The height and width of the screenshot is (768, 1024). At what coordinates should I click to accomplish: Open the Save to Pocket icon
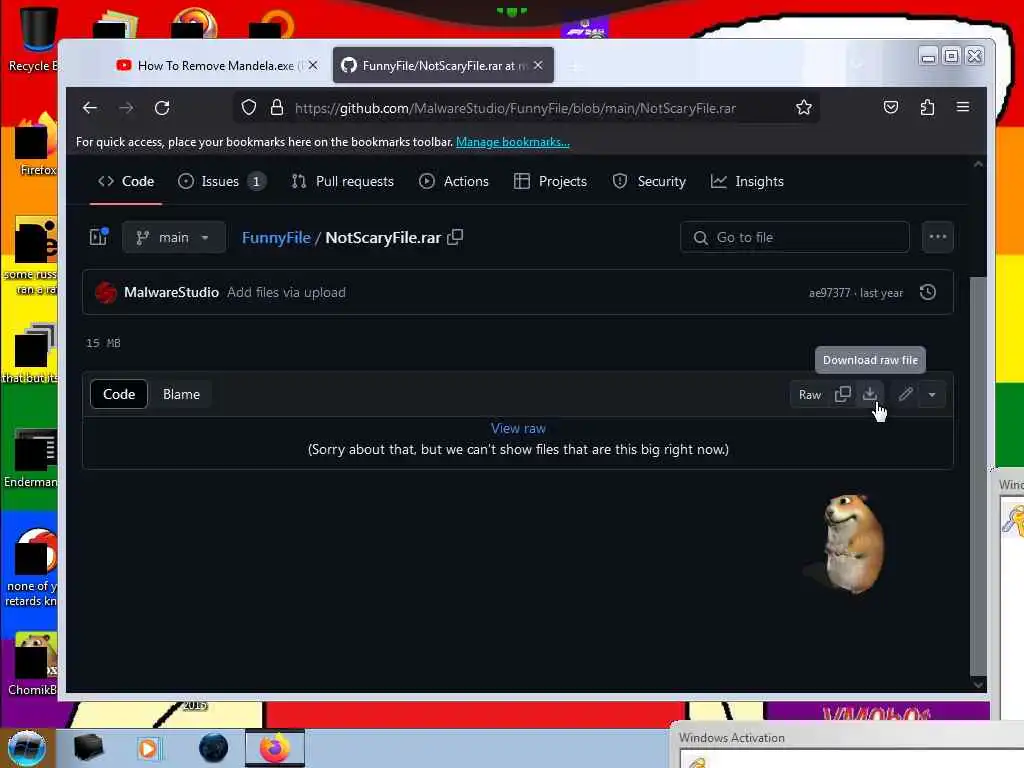(891, 107)
